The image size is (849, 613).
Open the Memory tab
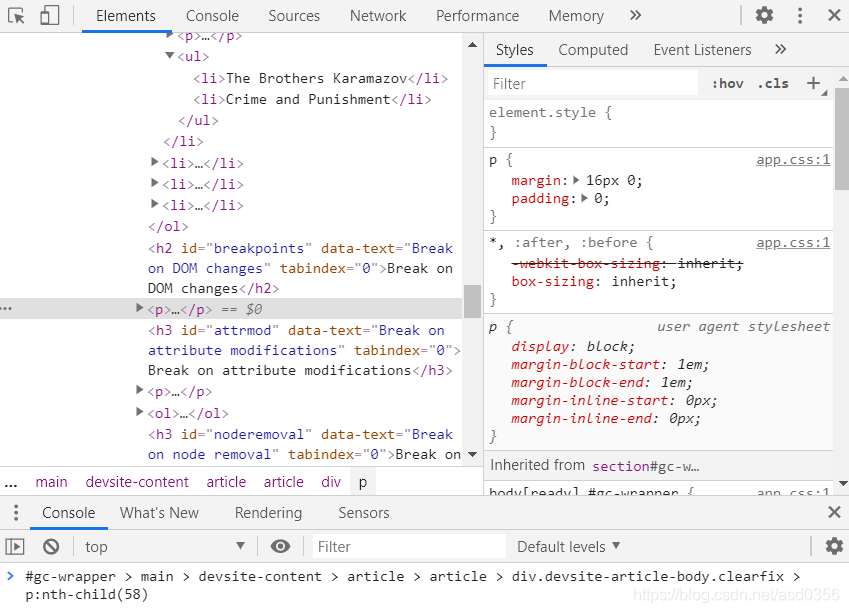tap(576, 16)
